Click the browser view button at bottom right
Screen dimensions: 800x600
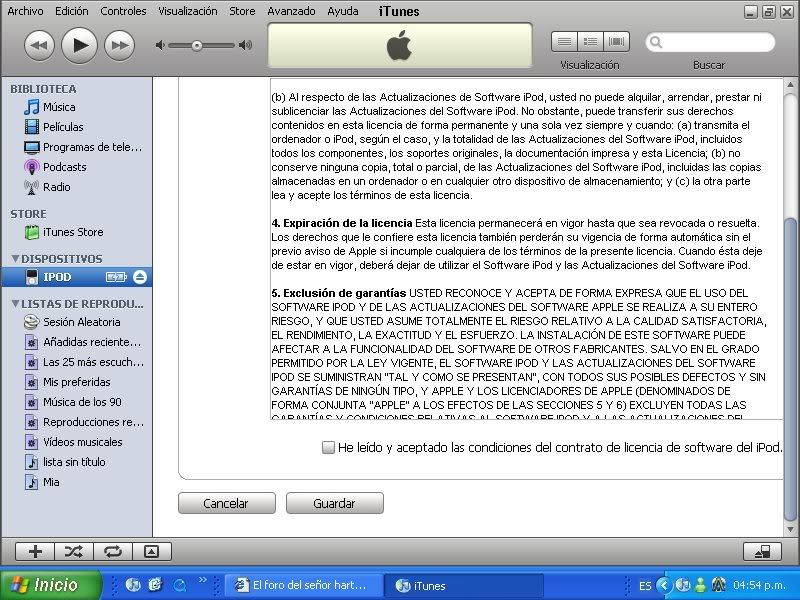762,552
